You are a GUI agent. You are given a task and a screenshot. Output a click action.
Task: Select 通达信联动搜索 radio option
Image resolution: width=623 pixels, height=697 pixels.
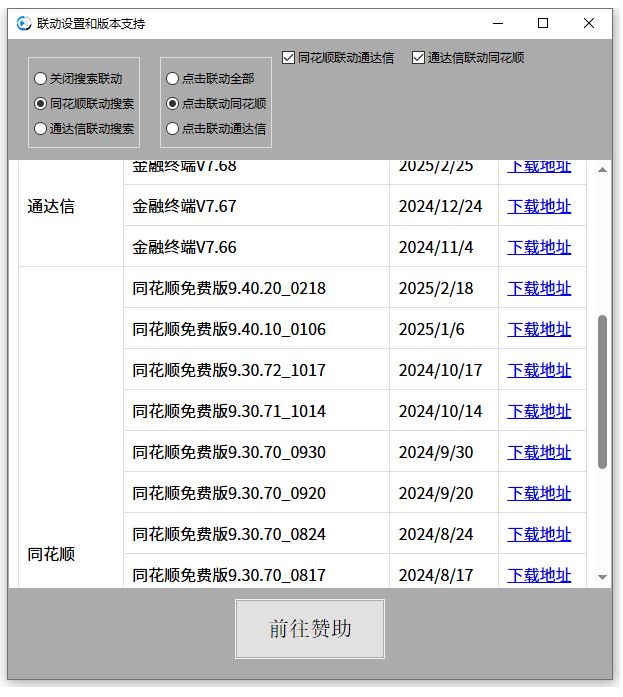84,128
